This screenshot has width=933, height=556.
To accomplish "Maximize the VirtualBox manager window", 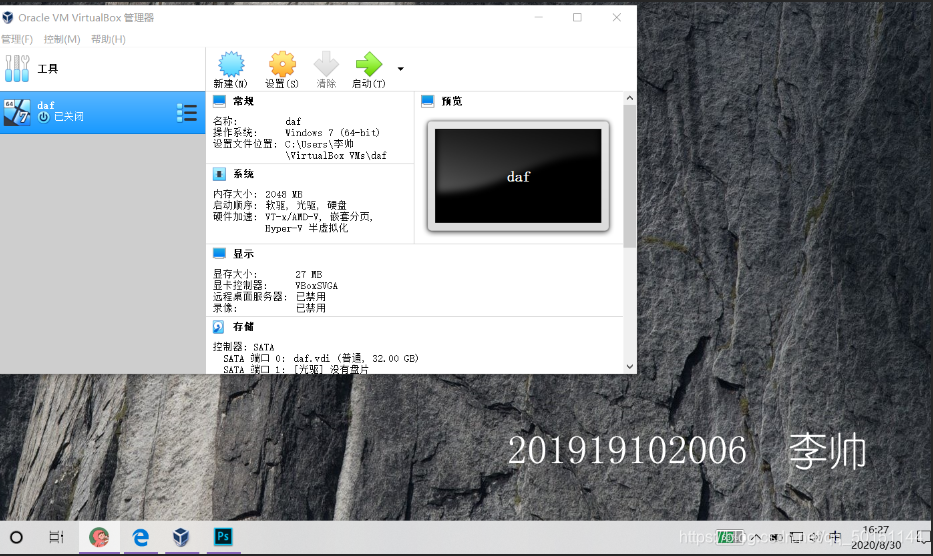I will pyautogui.click(x=577, y=17).
